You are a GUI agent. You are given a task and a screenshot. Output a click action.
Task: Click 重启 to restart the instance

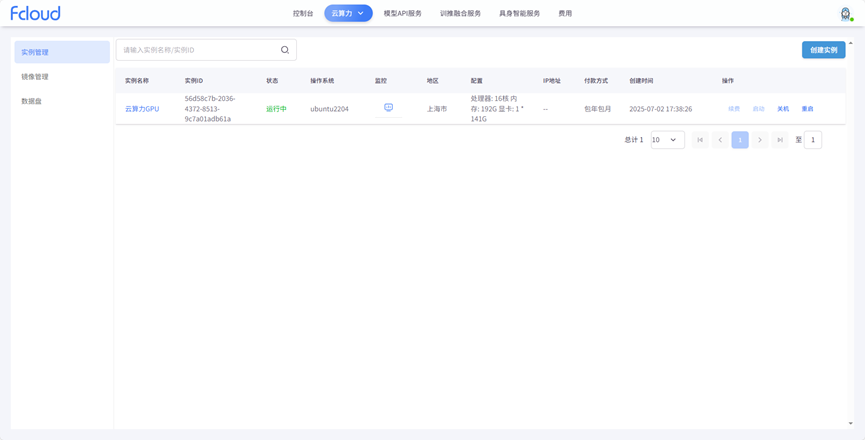coord(807,109)
